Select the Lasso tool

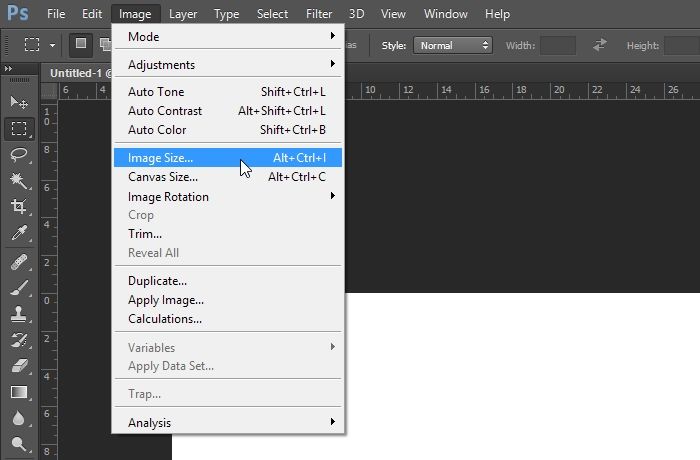click(19, 155)
